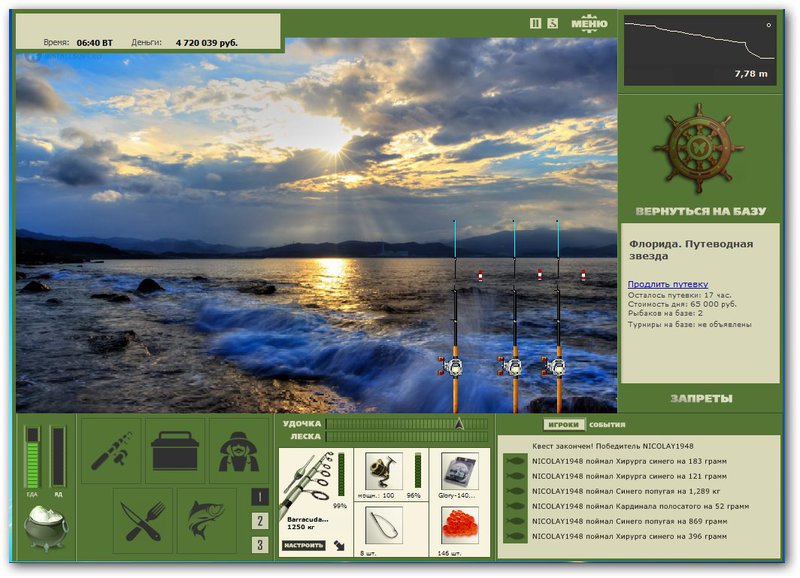Select the middle fishing rod in the scene
800x578 pixels.
514,316
